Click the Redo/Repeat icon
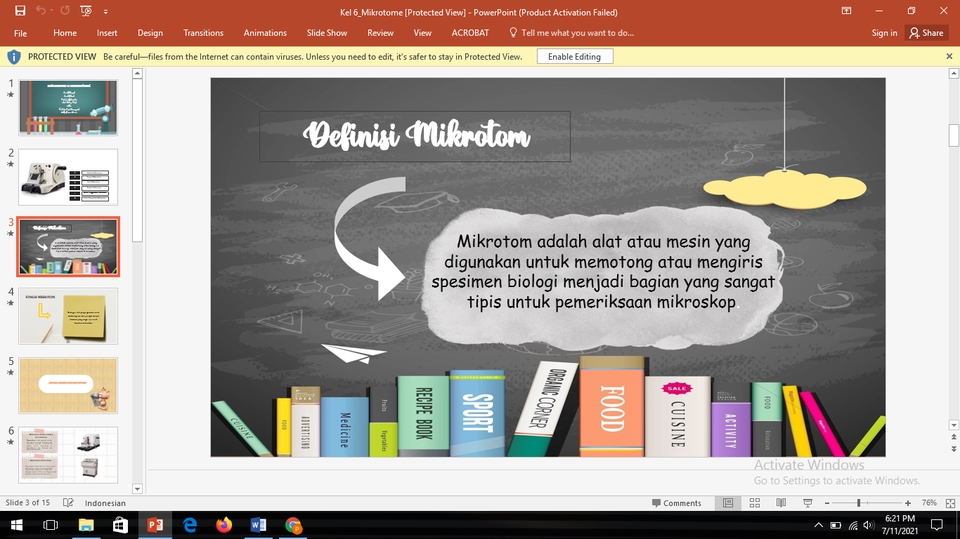 (65, 11)
